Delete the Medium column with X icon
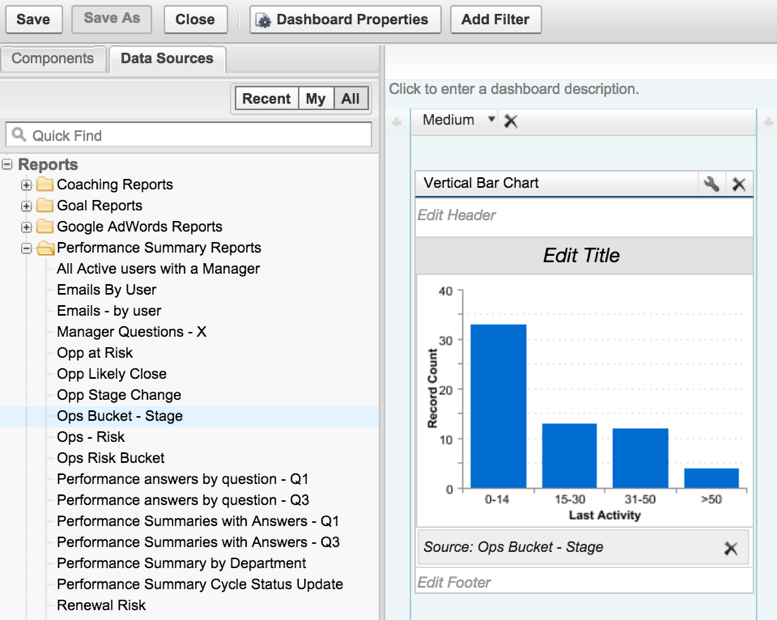 point(511,121)
